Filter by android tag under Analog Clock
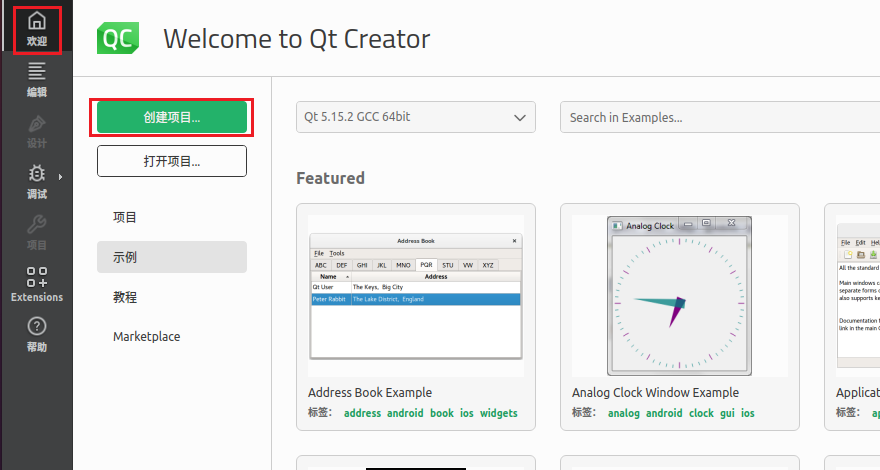Image resolution: width=880 pixels, height=470 pixels. pyautogui.click(x=664, y=413)
